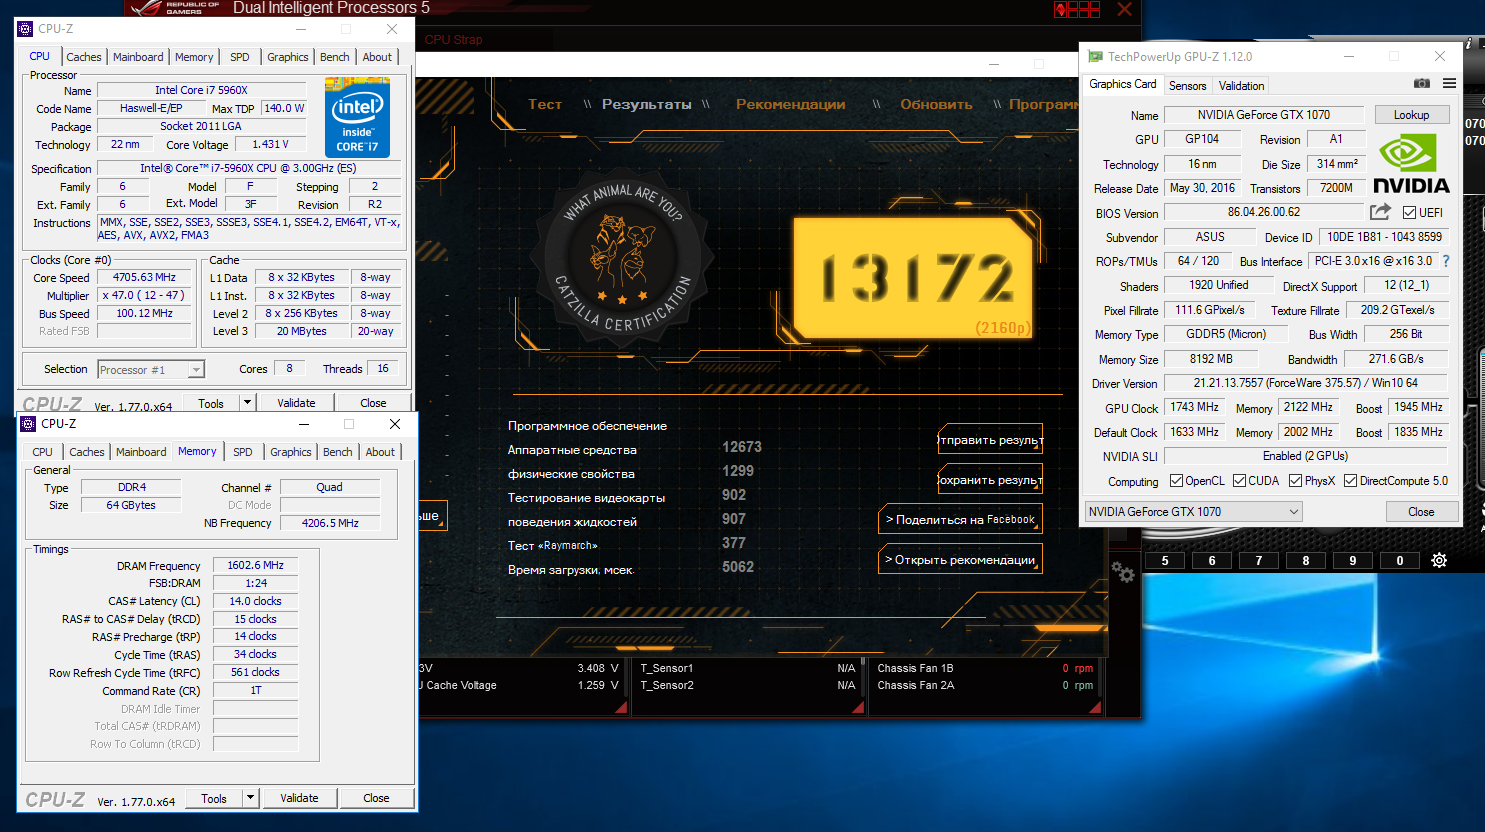Open Graphics tab in lower CPU-Z window
This screenshot has height=832, width=1485.
(291, 452)
